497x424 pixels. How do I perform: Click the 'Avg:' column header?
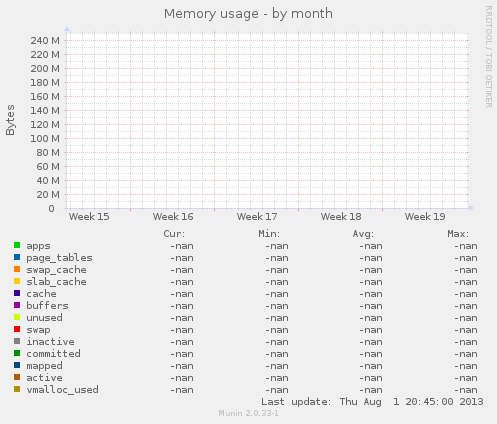[363, 234]
